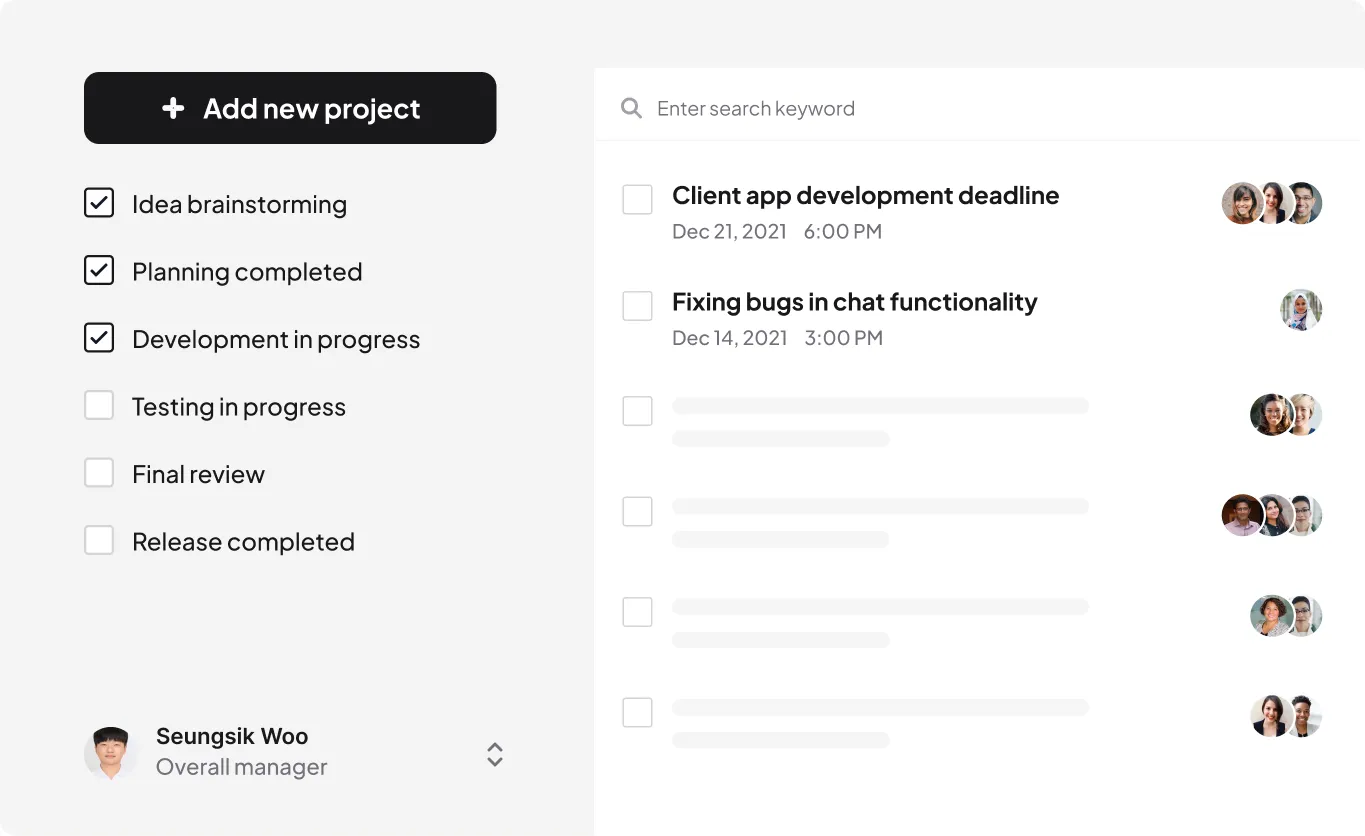
Task: Click the rightmost avatar on Client app development deadline
Action: [1301, 203]
